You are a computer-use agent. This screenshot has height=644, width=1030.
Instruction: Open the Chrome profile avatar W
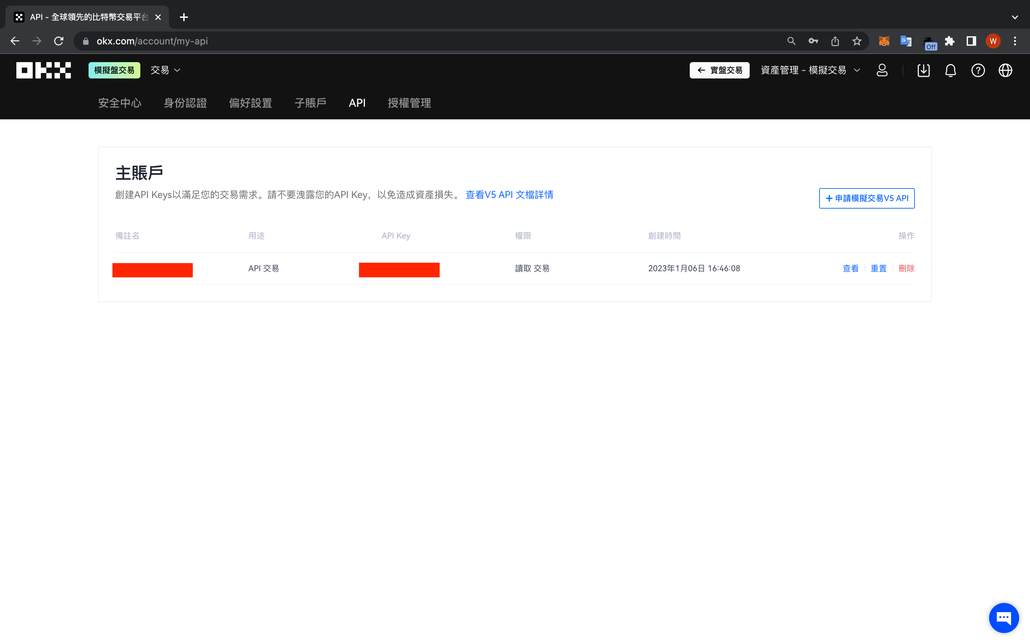coord(993,41)
